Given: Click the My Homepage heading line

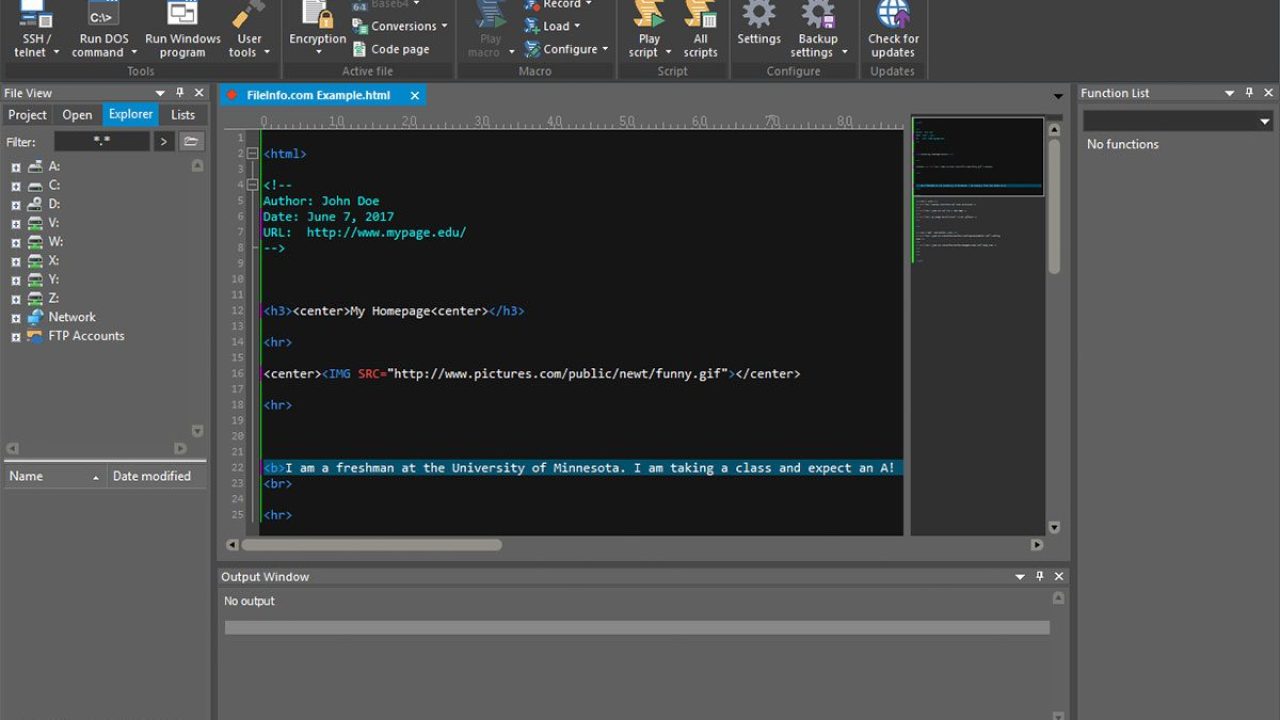Looking at the screenshot, I should click(x=394, y=311).
